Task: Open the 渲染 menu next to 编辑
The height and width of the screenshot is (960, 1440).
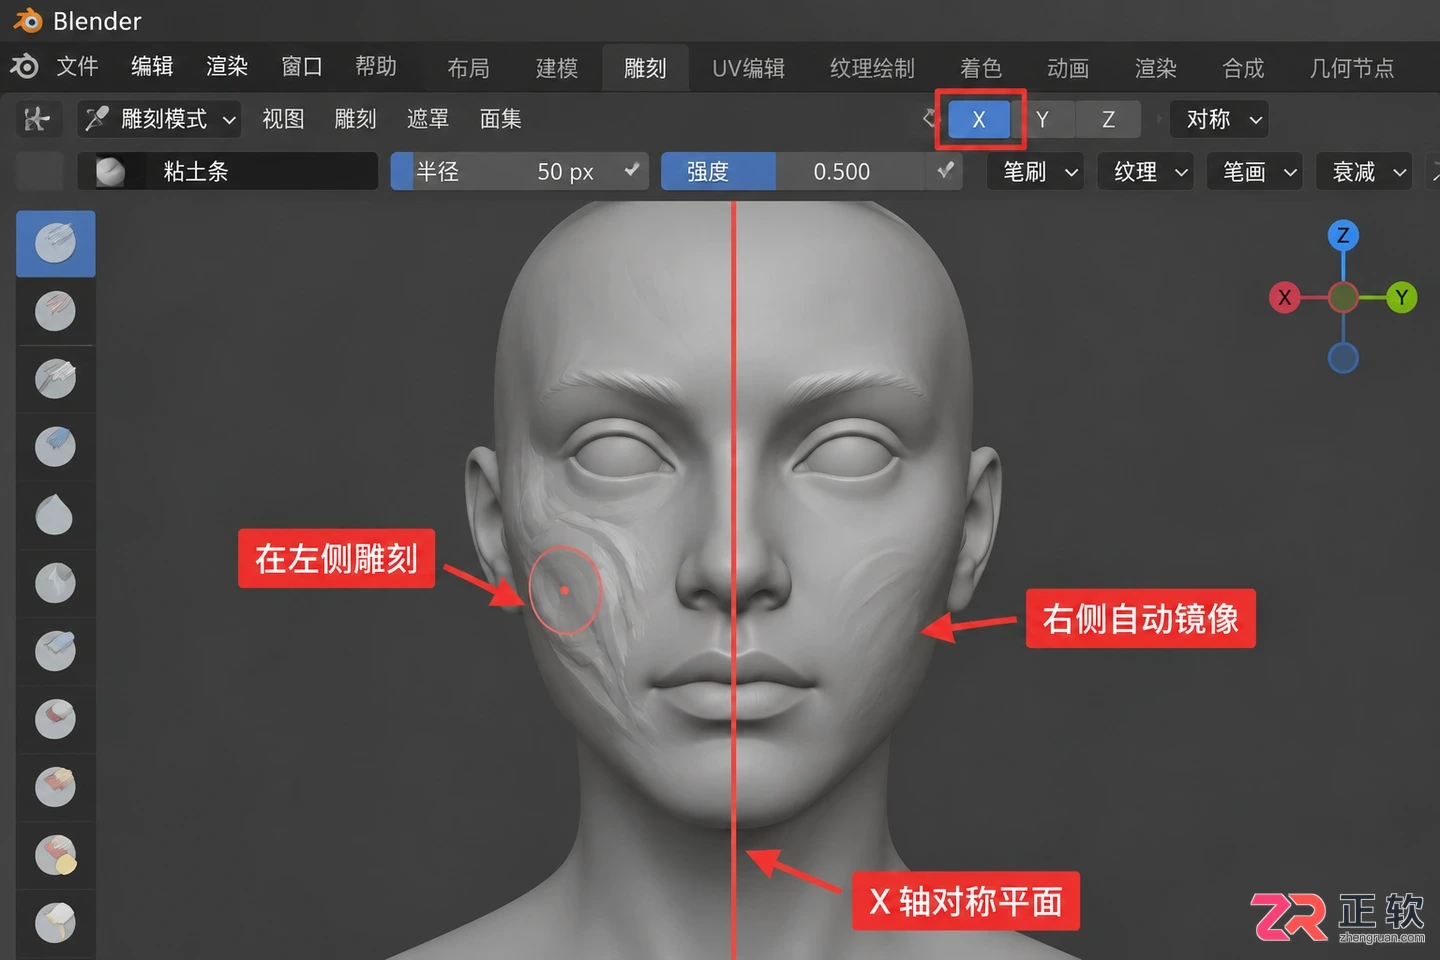Action: [227, 66]
